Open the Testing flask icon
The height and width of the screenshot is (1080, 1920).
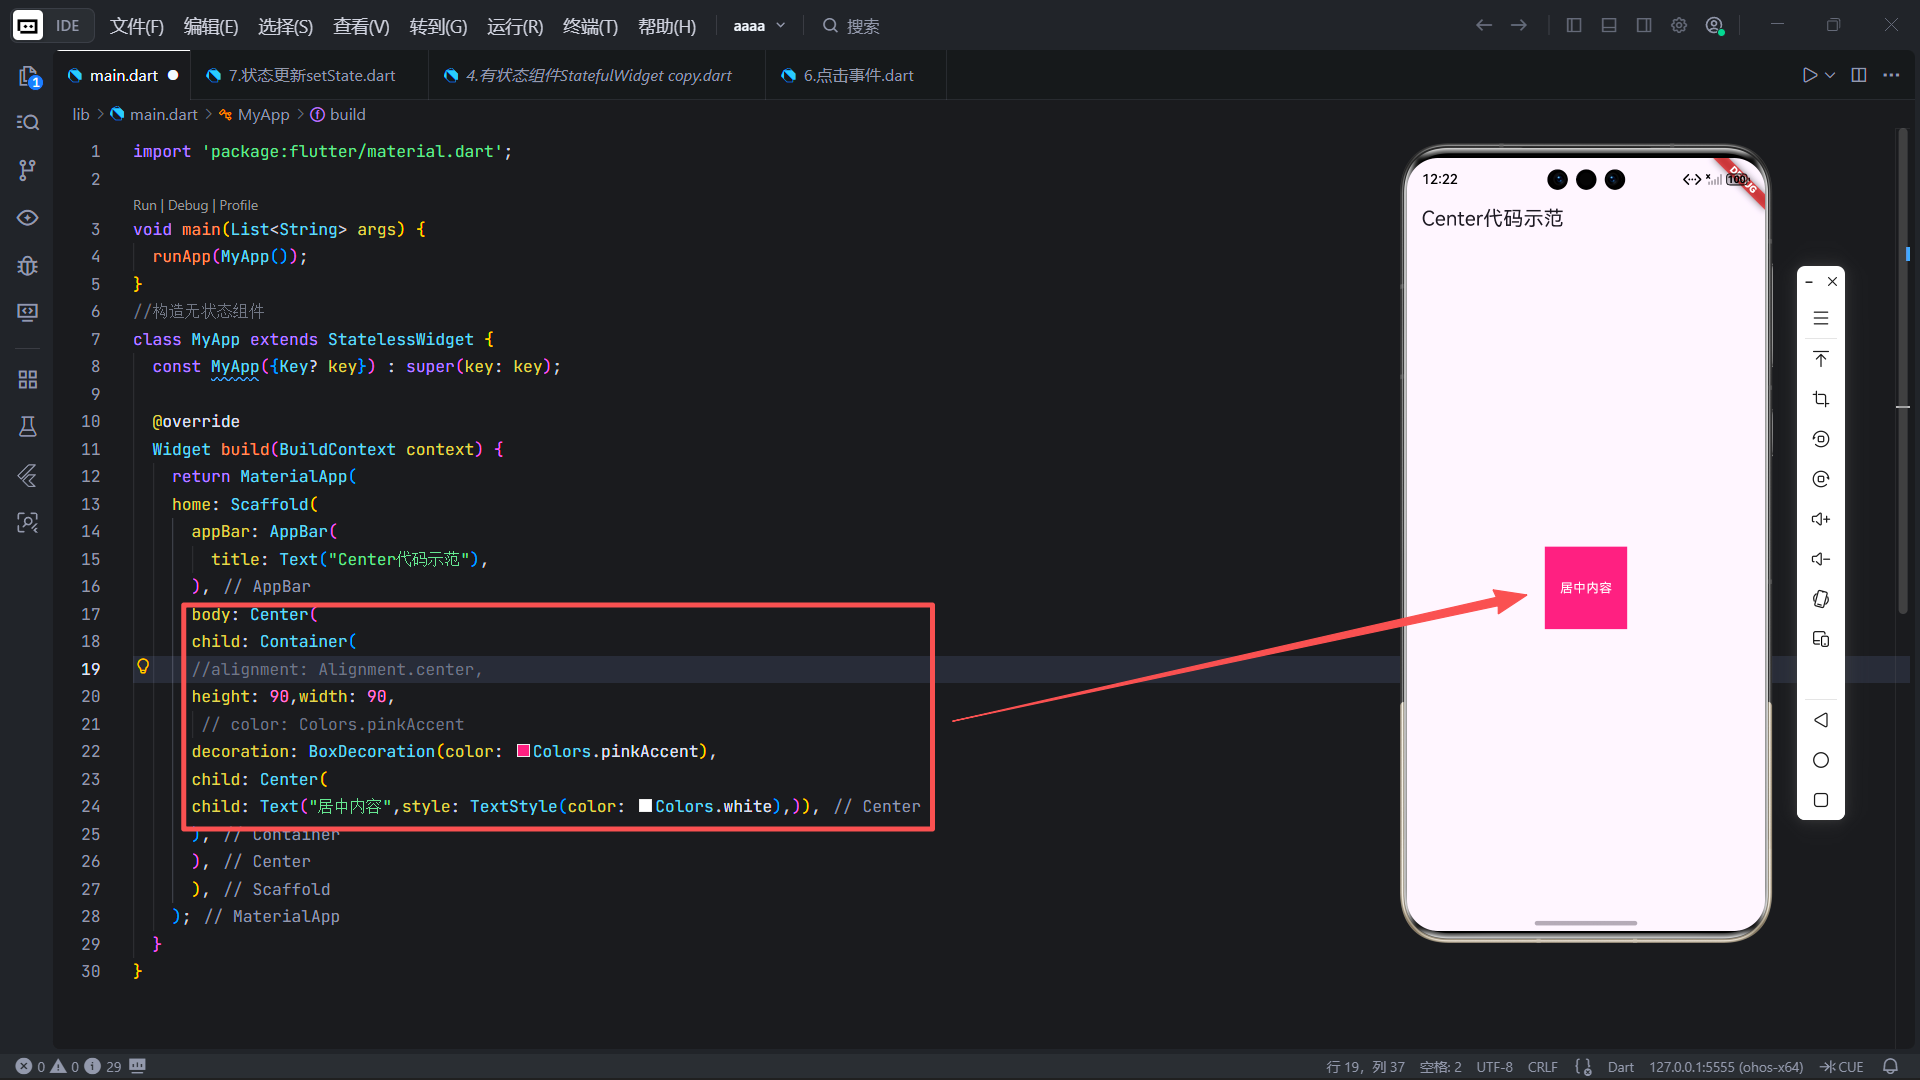coord(28,427)
